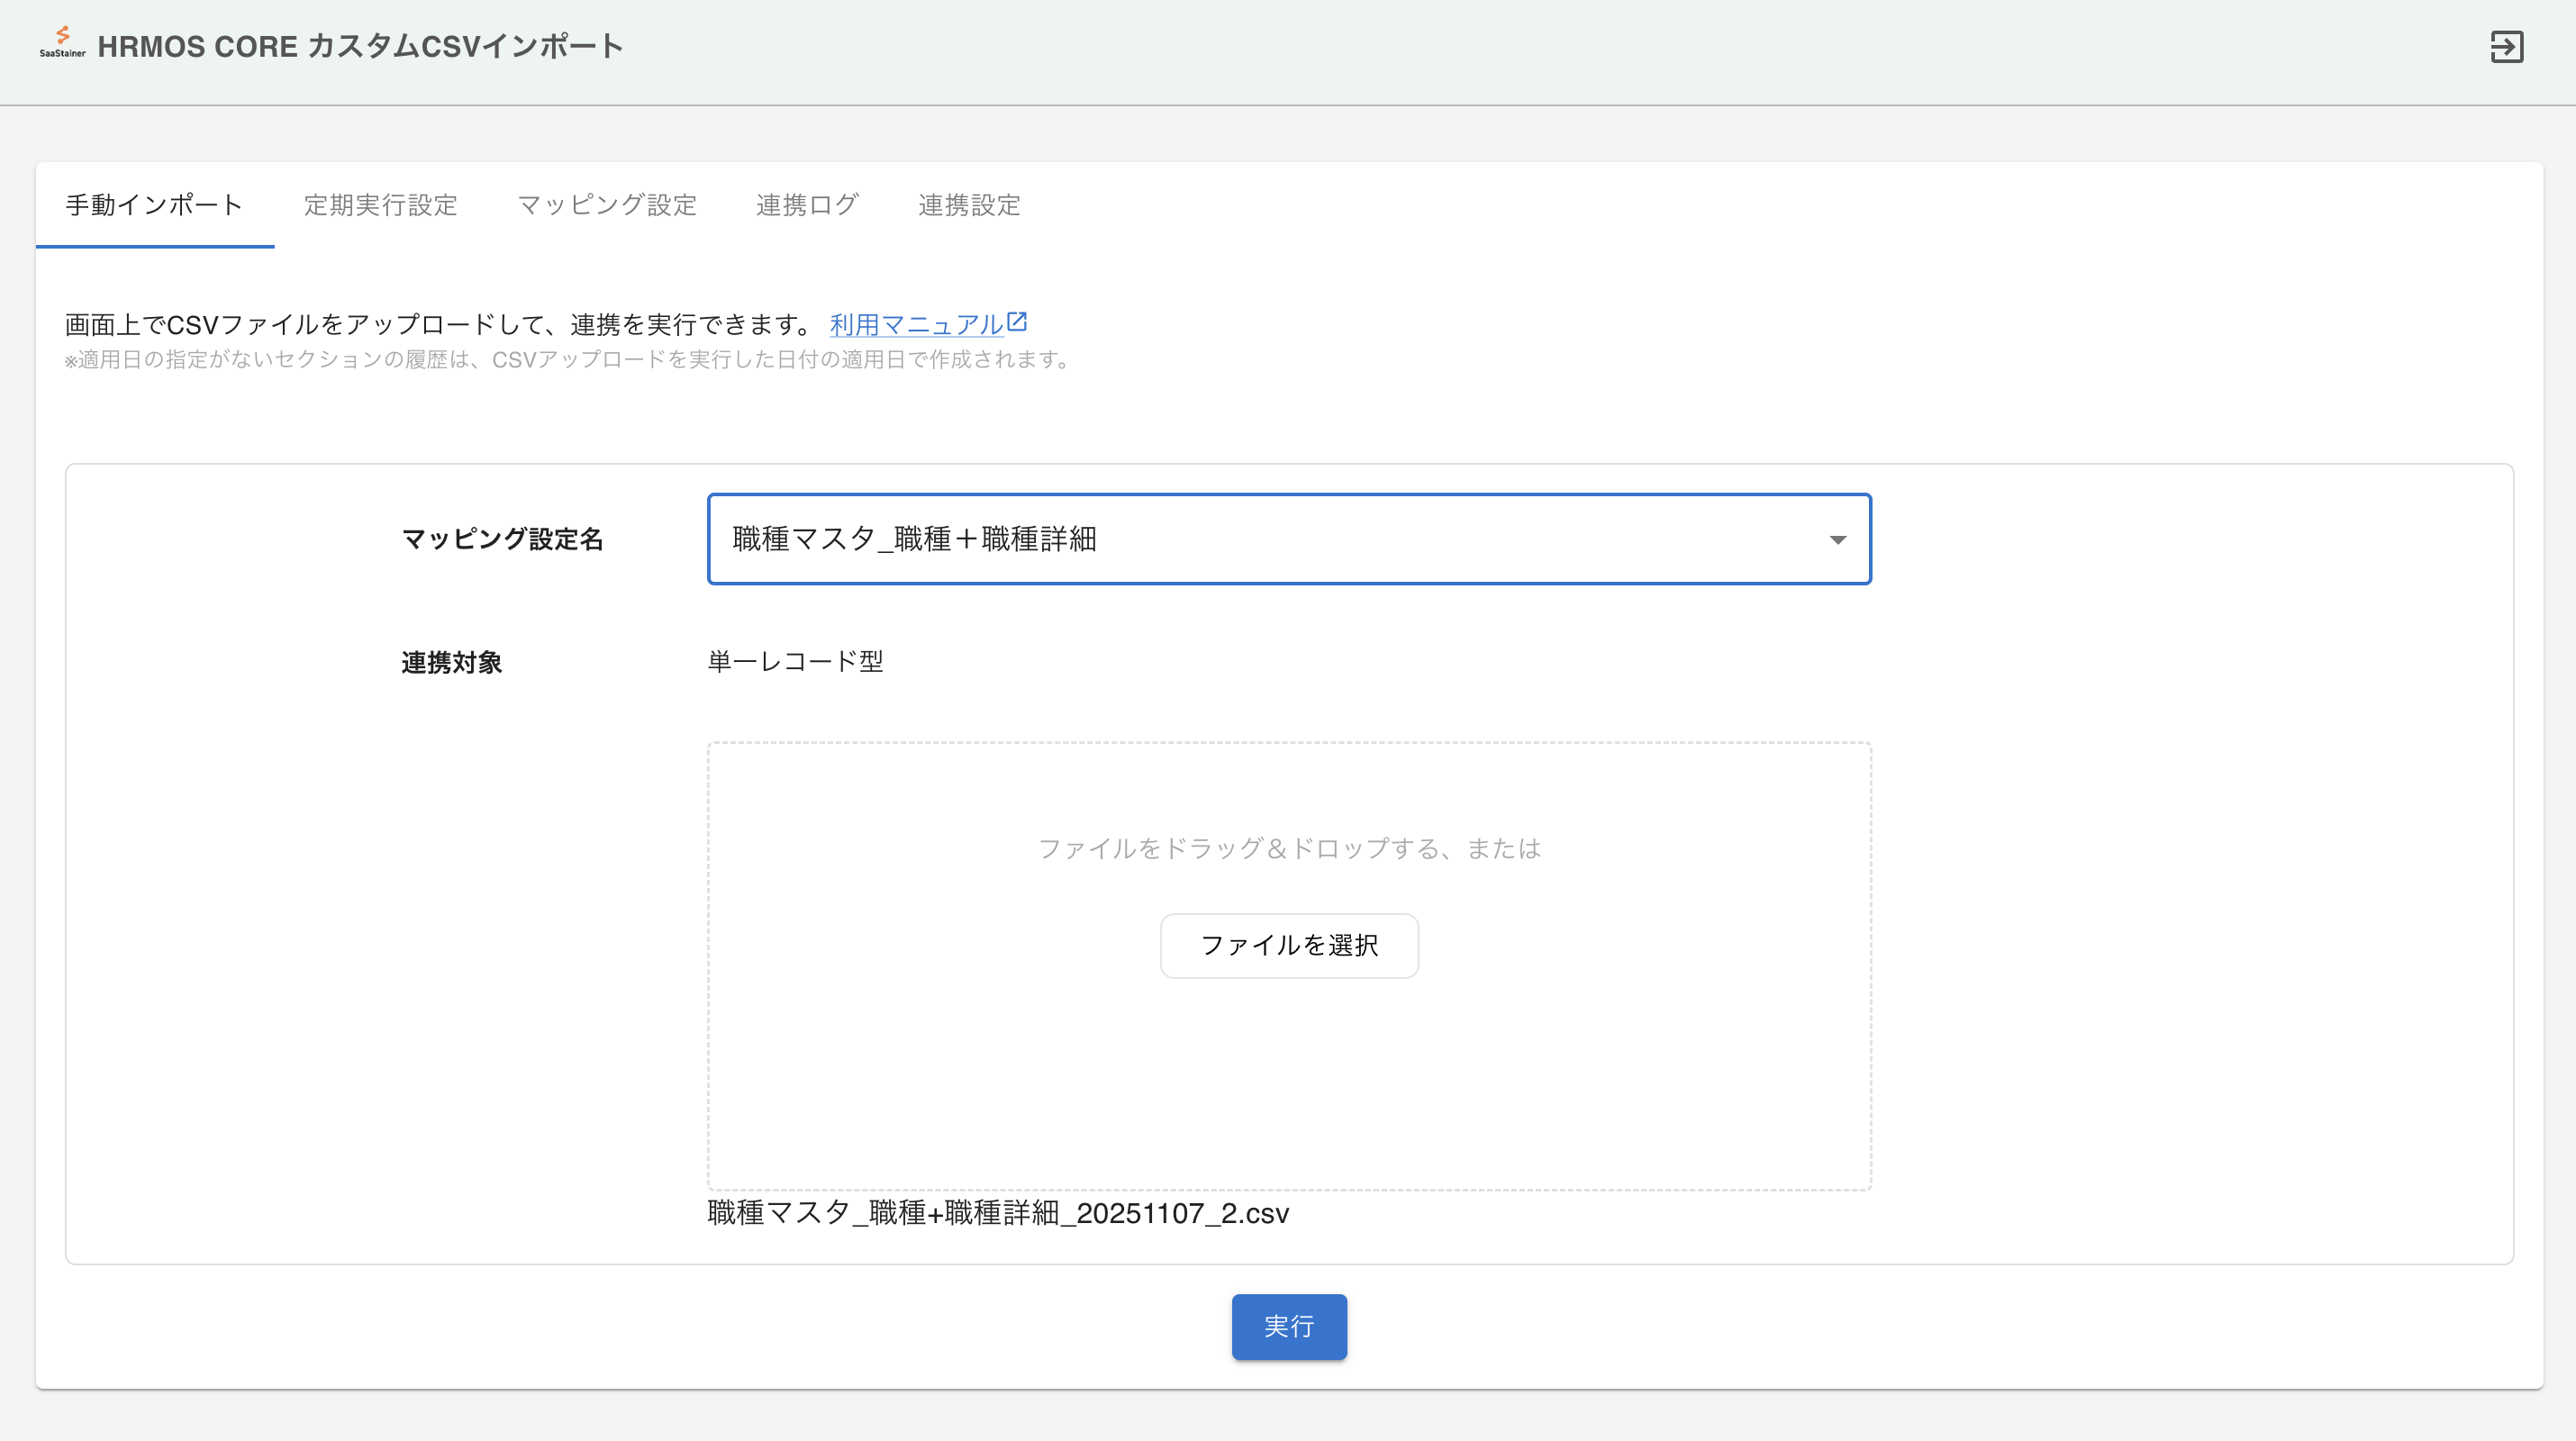Click the 単一レコード型 連携対象 value
This screenshot has height=1441, width=2576.
[795, 662]
